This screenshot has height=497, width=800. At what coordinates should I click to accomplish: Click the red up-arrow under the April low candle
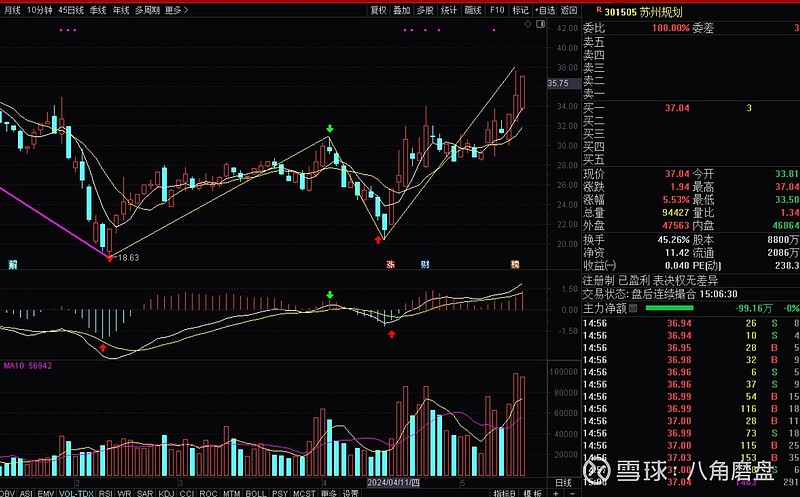pos(378,239)
